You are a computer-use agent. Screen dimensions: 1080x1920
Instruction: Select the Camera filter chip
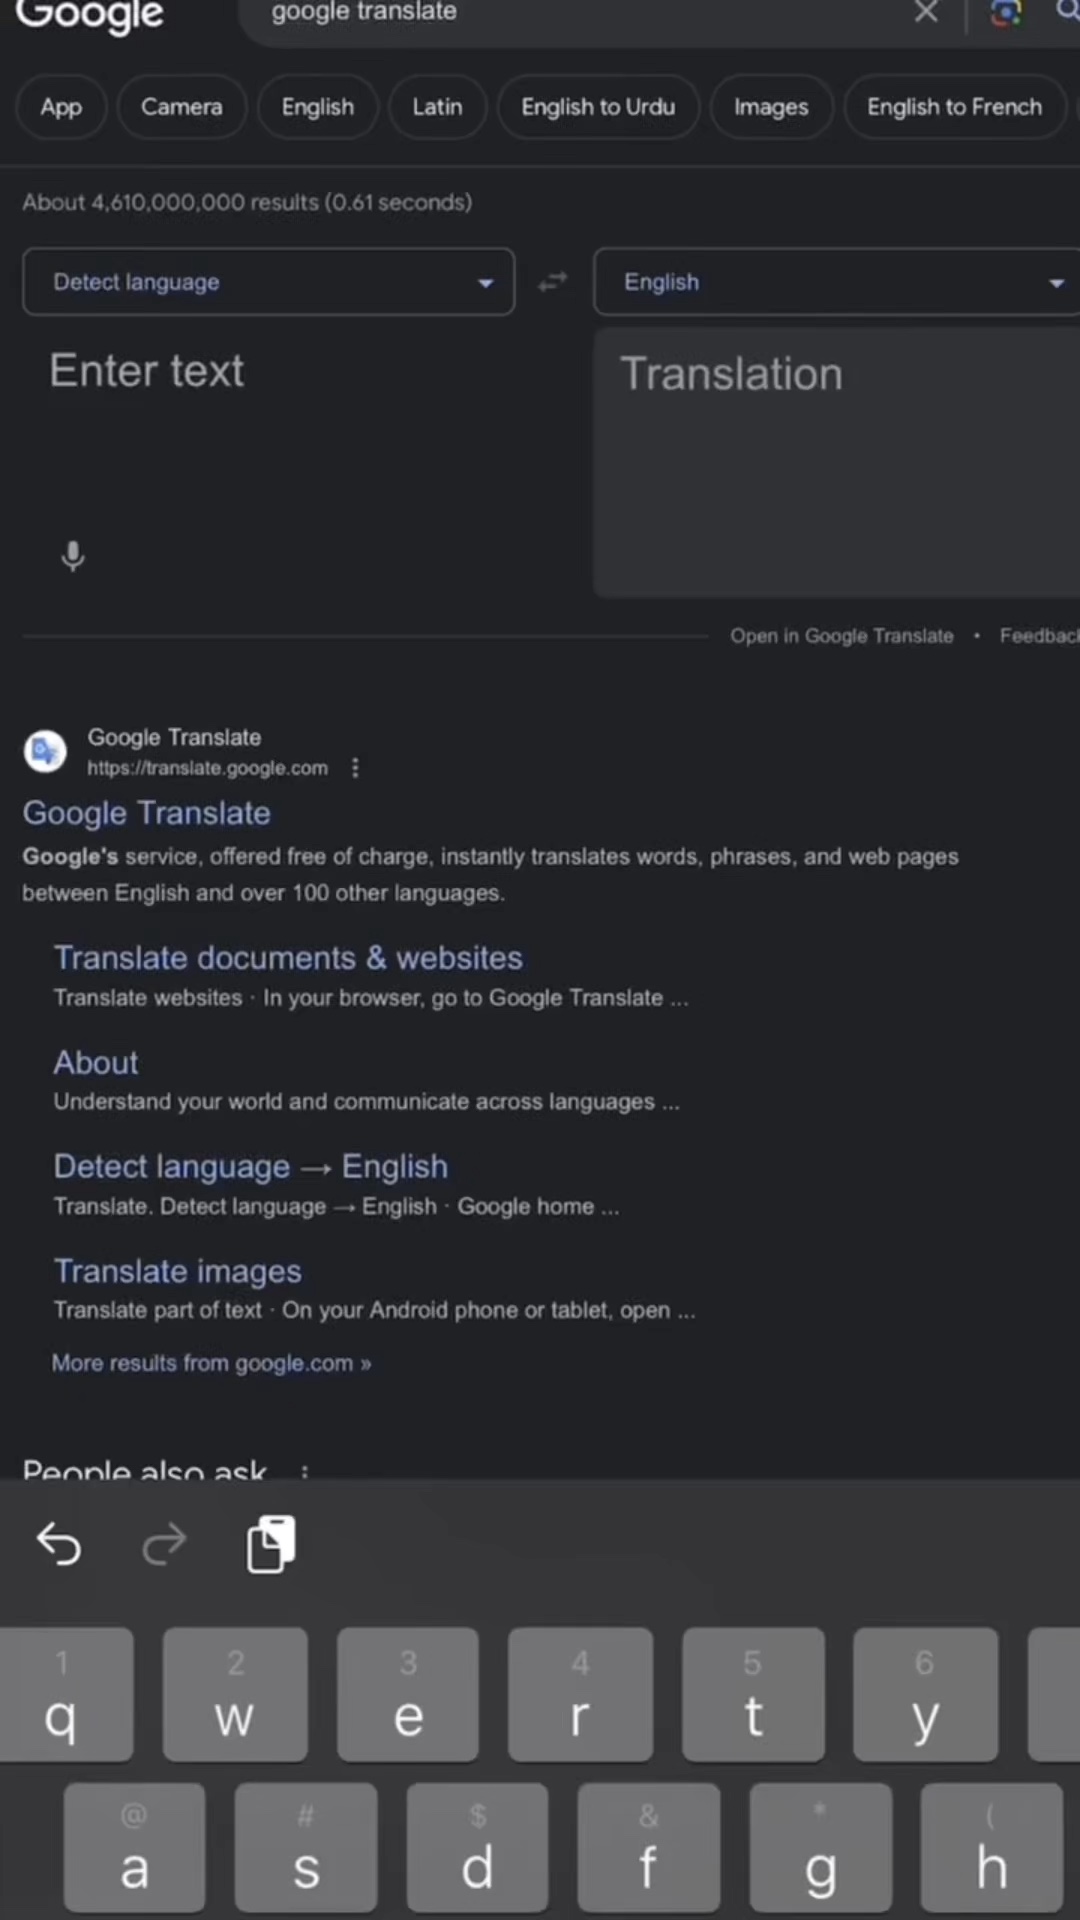tap(181, 107)
